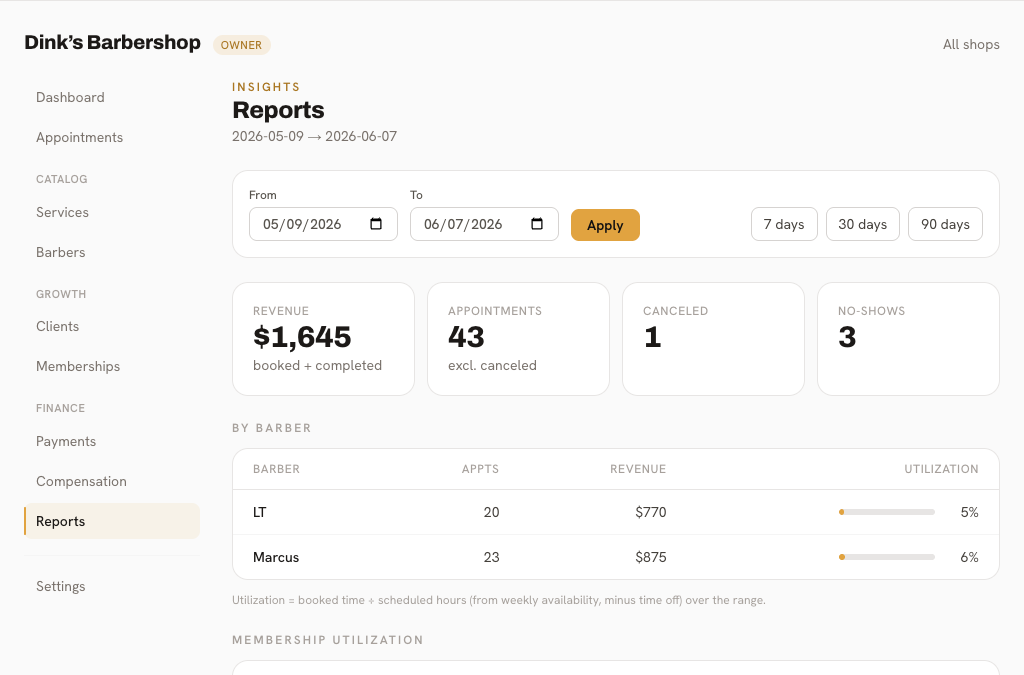Screen dimensions: 1024x675
Task: Open Payments under Finance
Action: pyautogui.click(x=65, y=441)
